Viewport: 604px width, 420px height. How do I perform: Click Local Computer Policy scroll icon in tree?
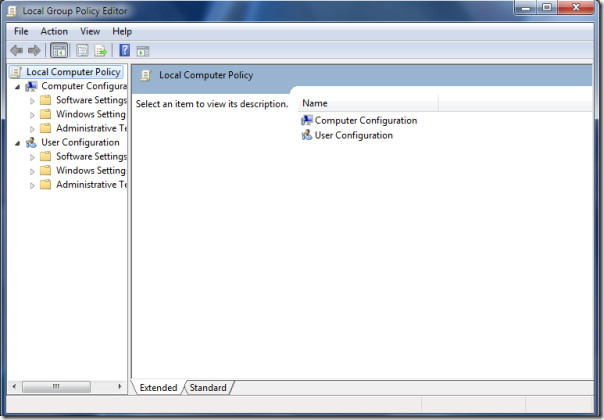click(16, 72)
